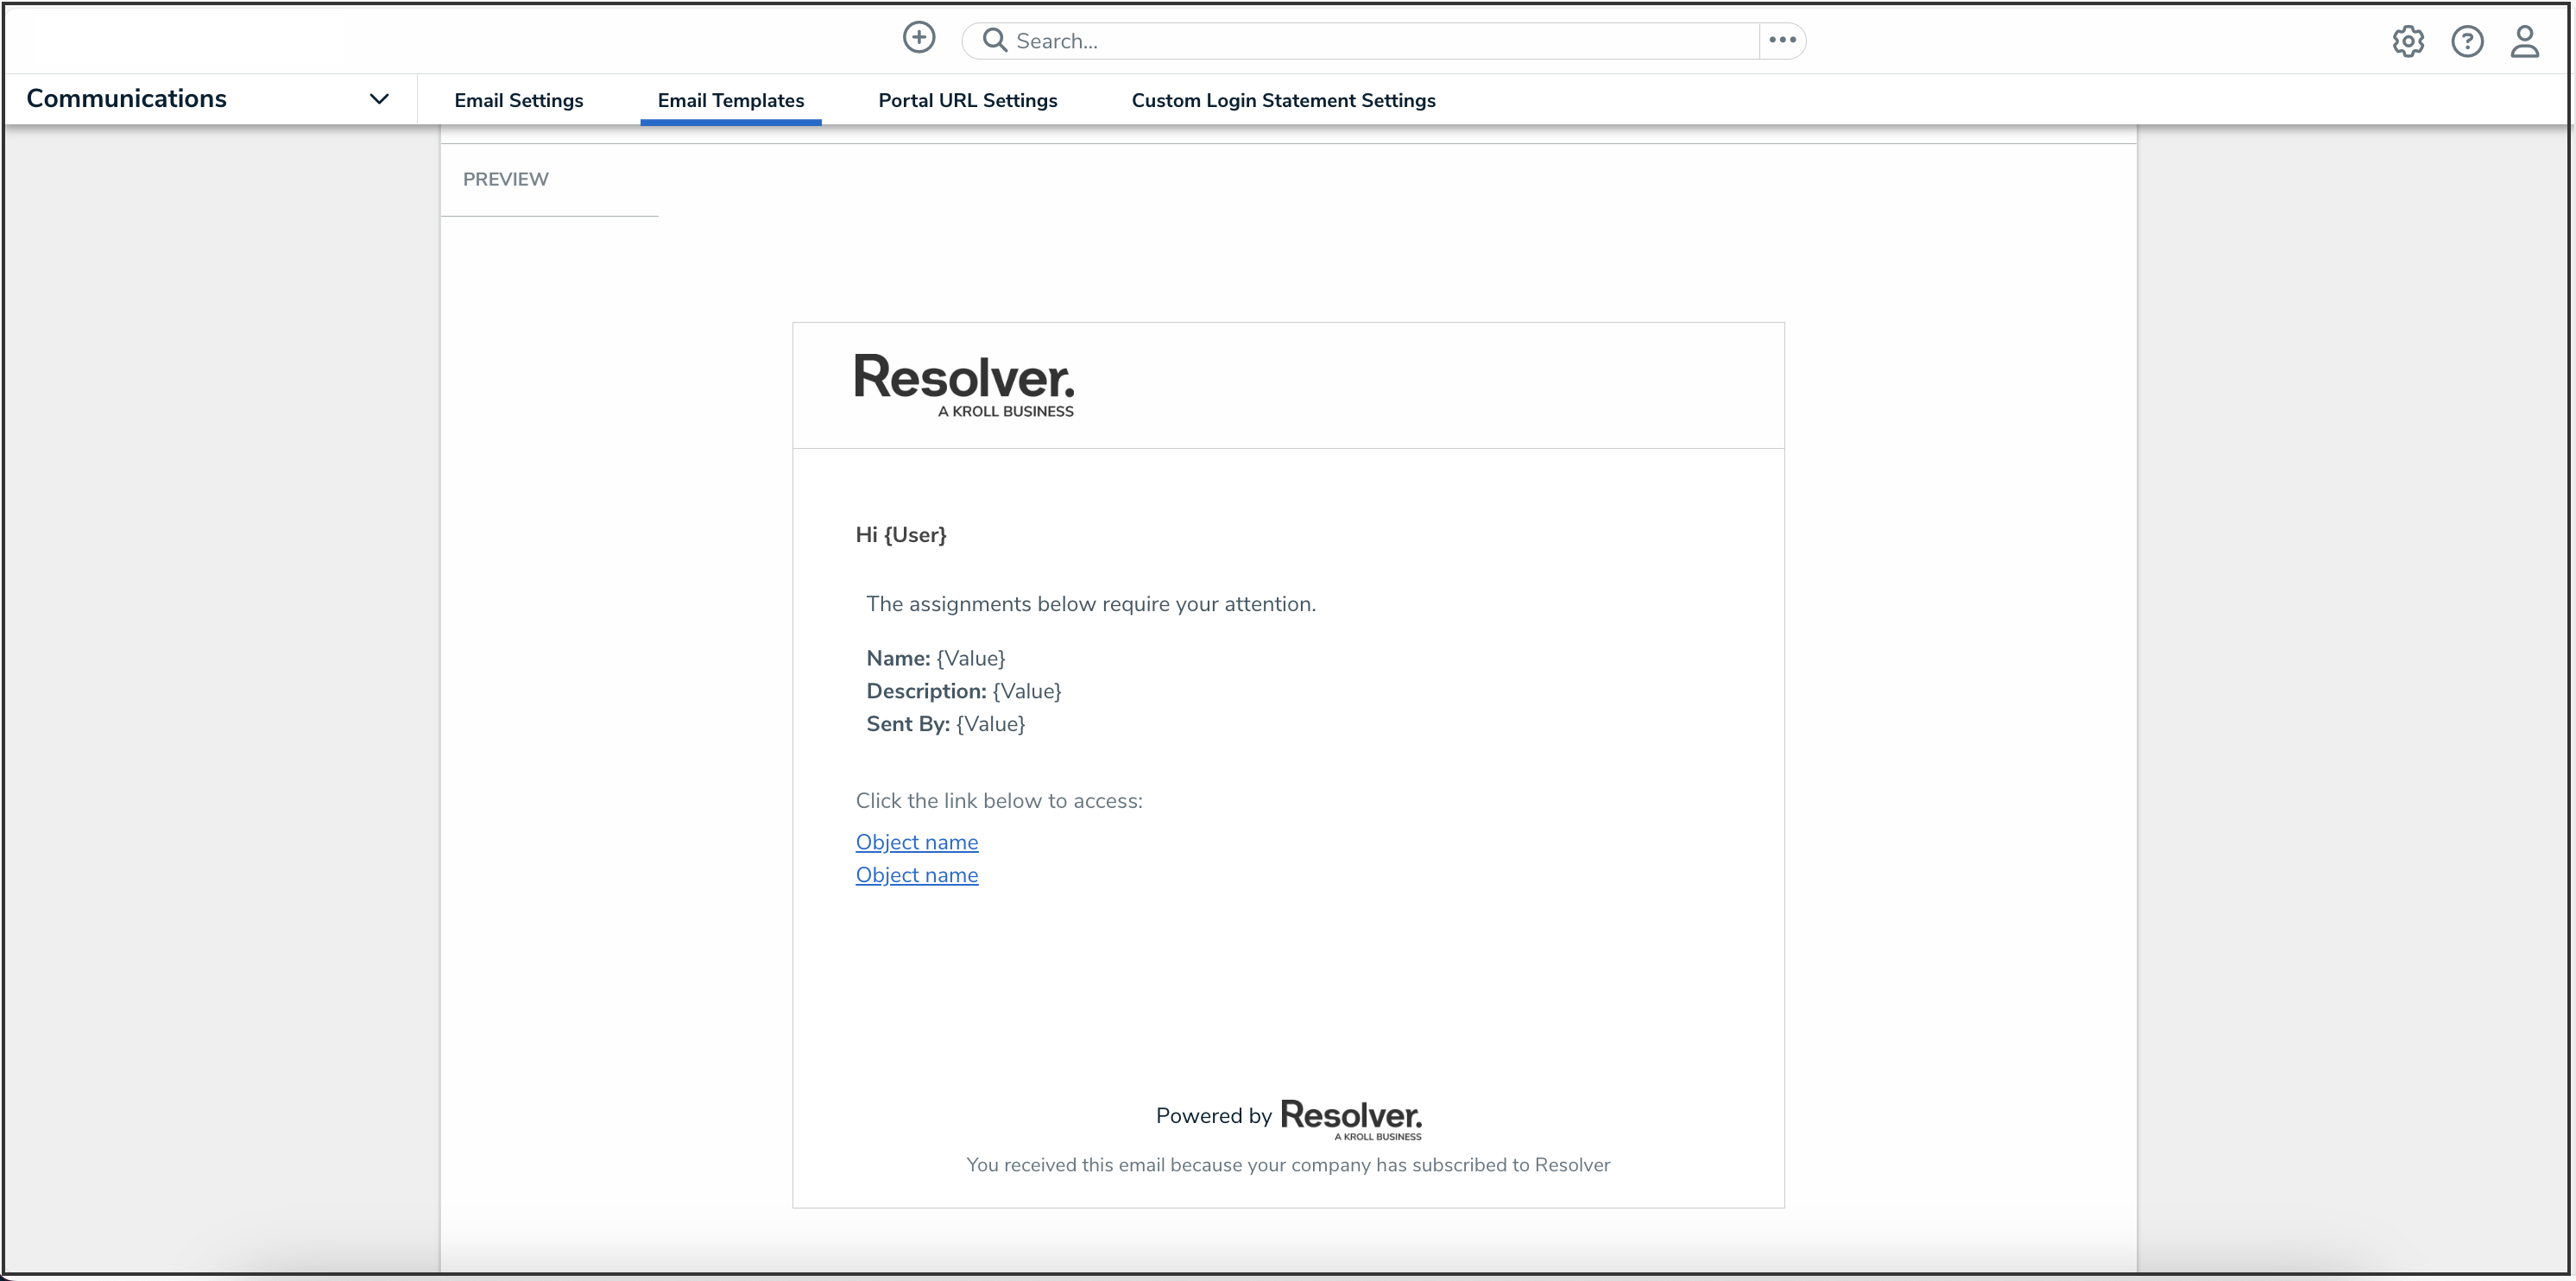The image size is (2576, 1281).
Task: Focus the Search input field
Action: click(1380, 41)
